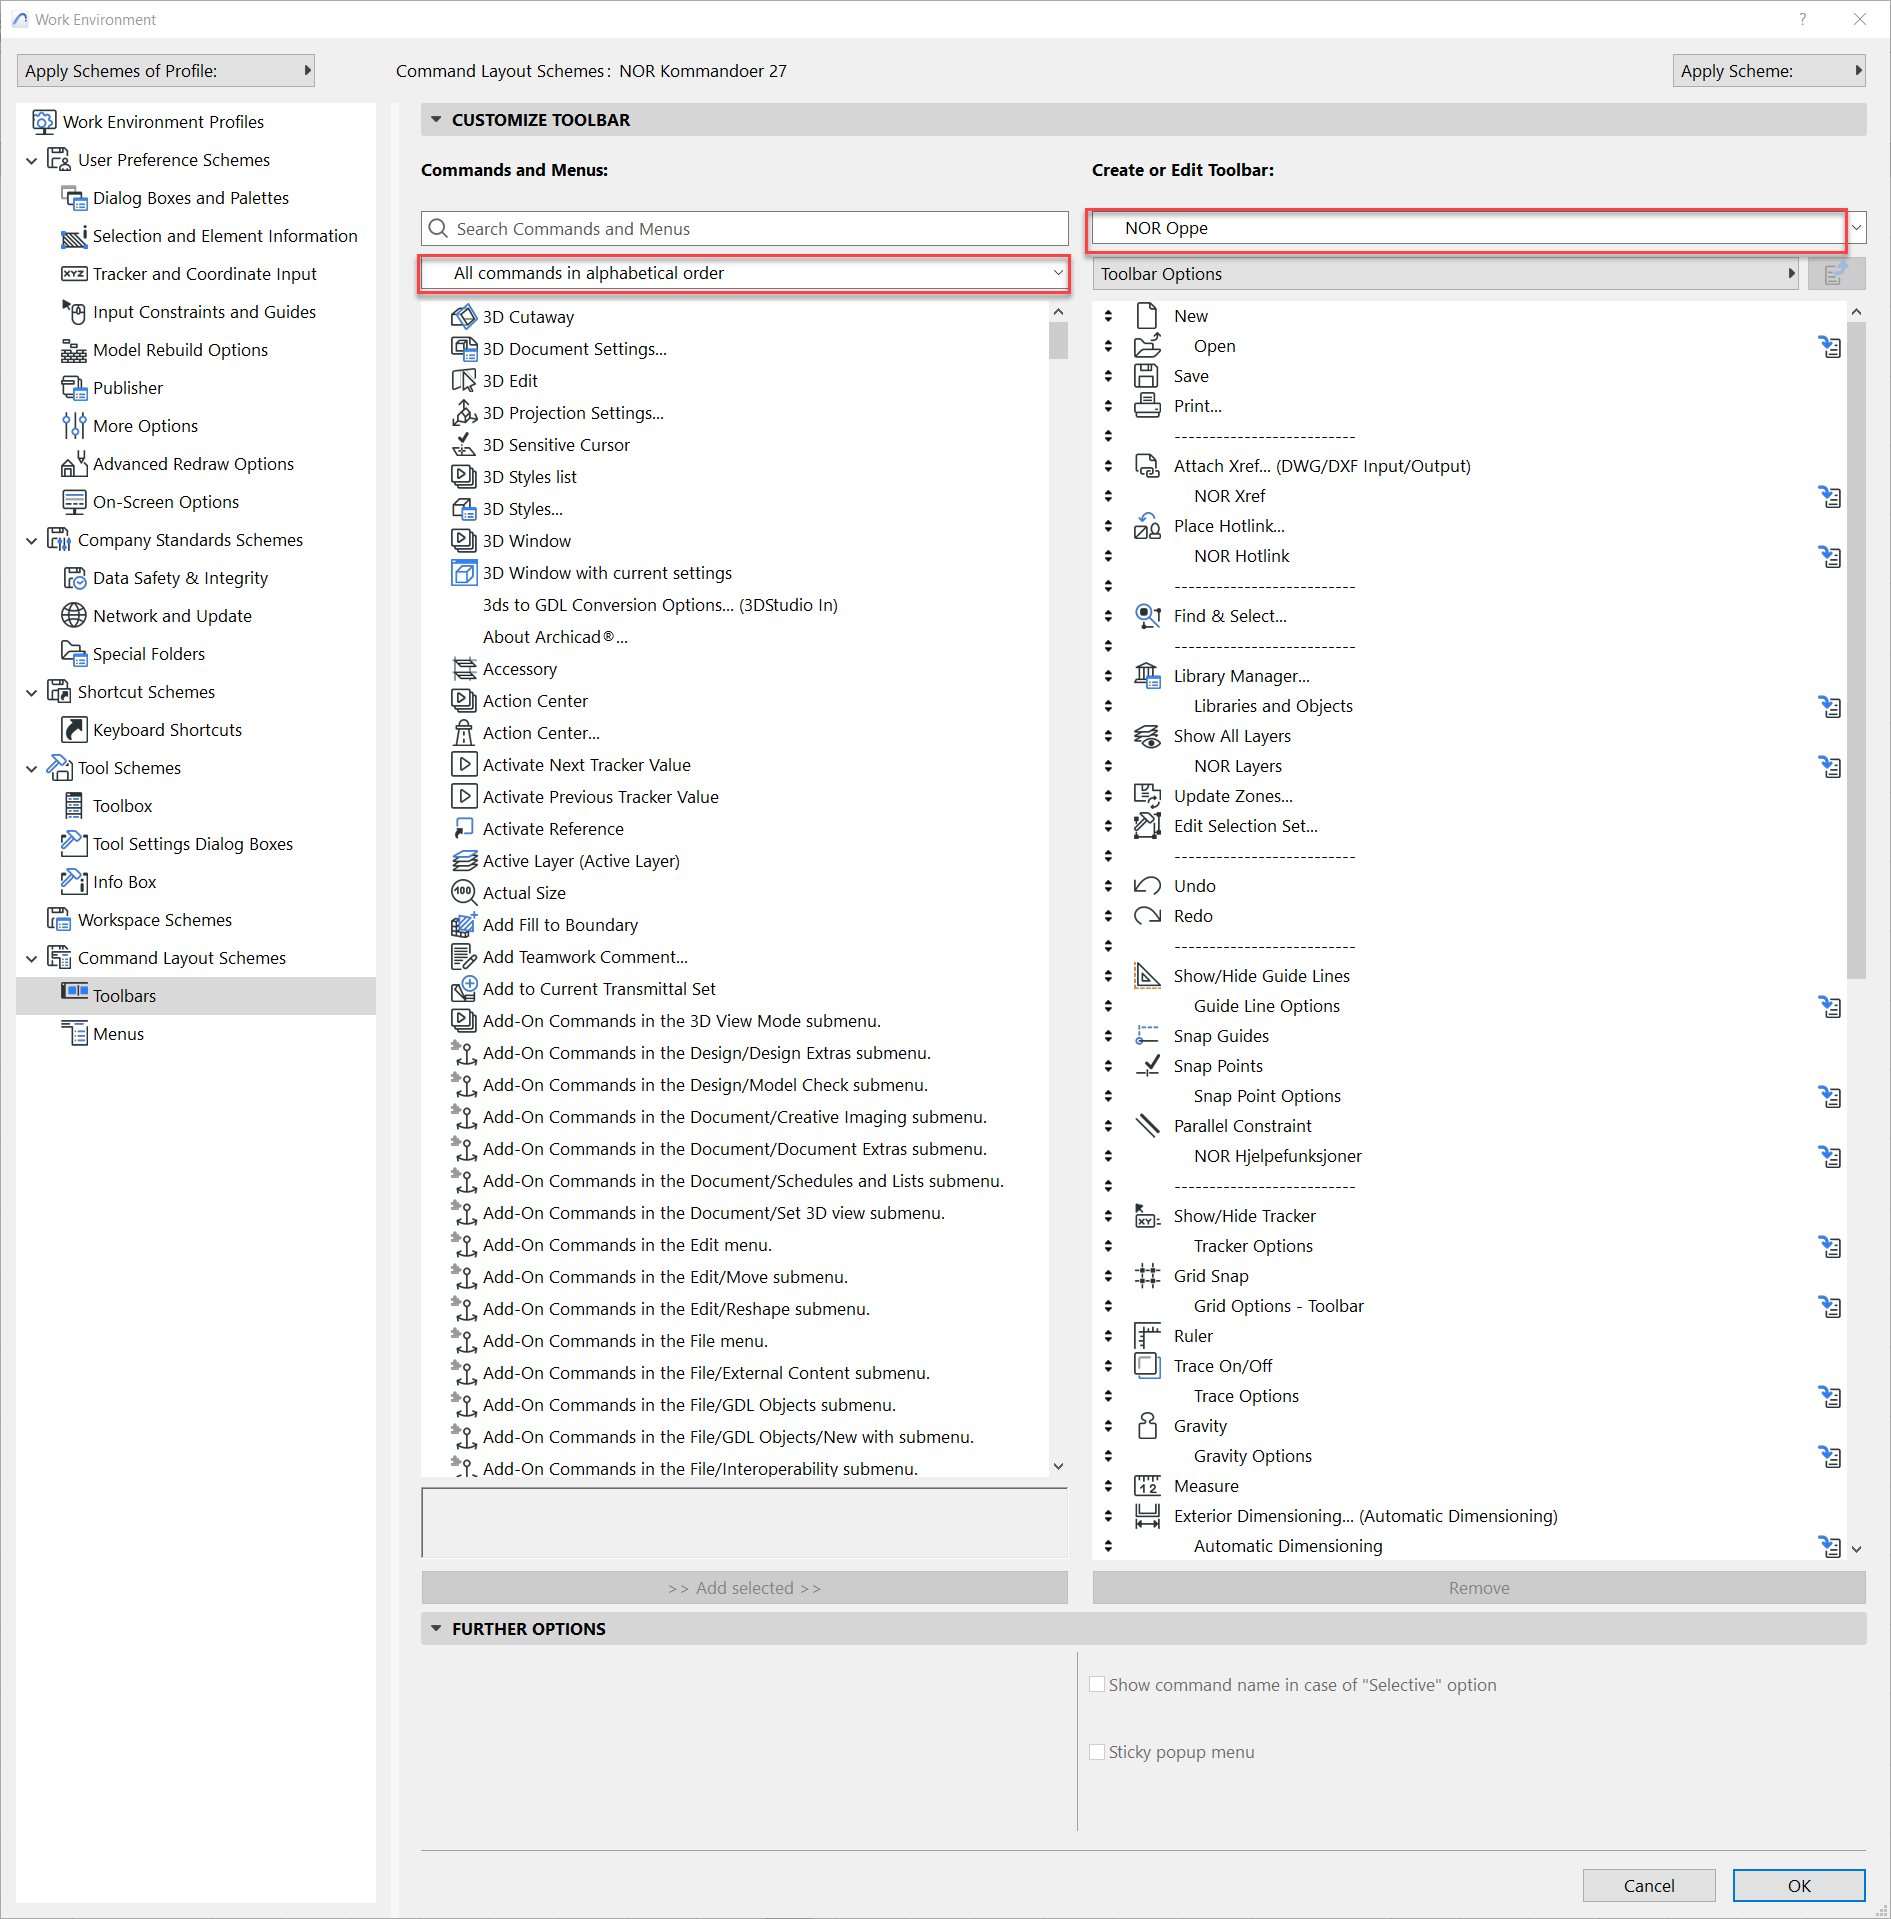Click the 3D Sensitive Cursor icon
1891x1919 pixels.
(464, 445)
